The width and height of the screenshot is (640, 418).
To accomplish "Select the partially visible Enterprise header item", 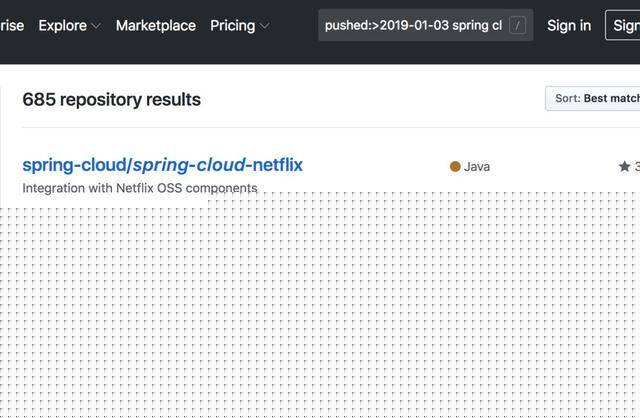I will click(x=12, y=25).
